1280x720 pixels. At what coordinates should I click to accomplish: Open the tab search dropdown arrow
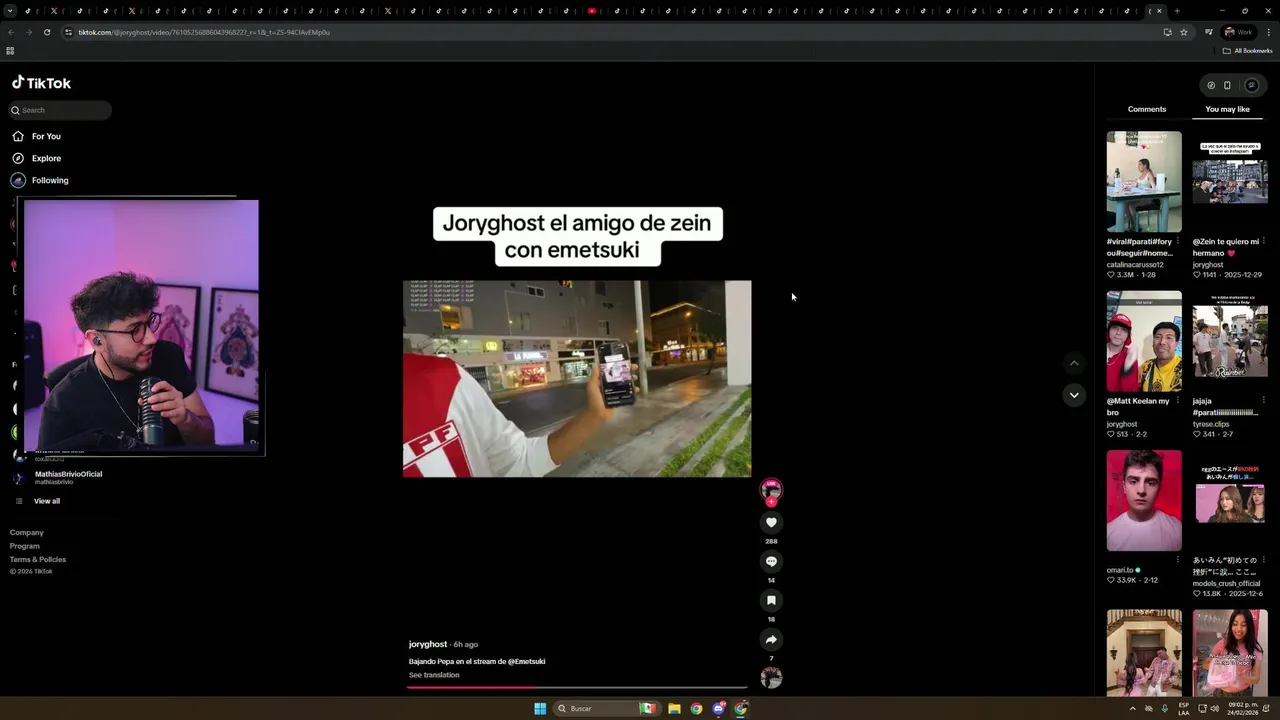[x=10, y=11]
